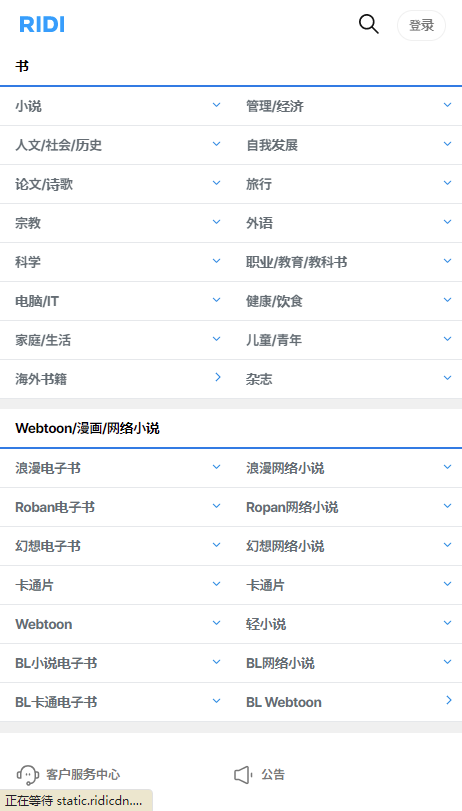
Task: Click the RIDI logo
Action: 42,24
